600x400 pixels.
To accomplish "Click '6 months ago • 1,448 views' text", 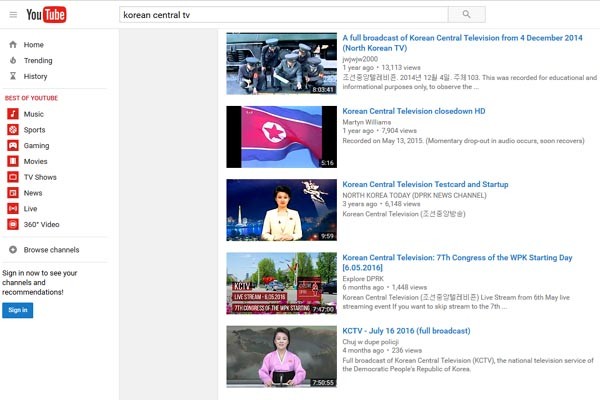I will (x=385, y=287).
